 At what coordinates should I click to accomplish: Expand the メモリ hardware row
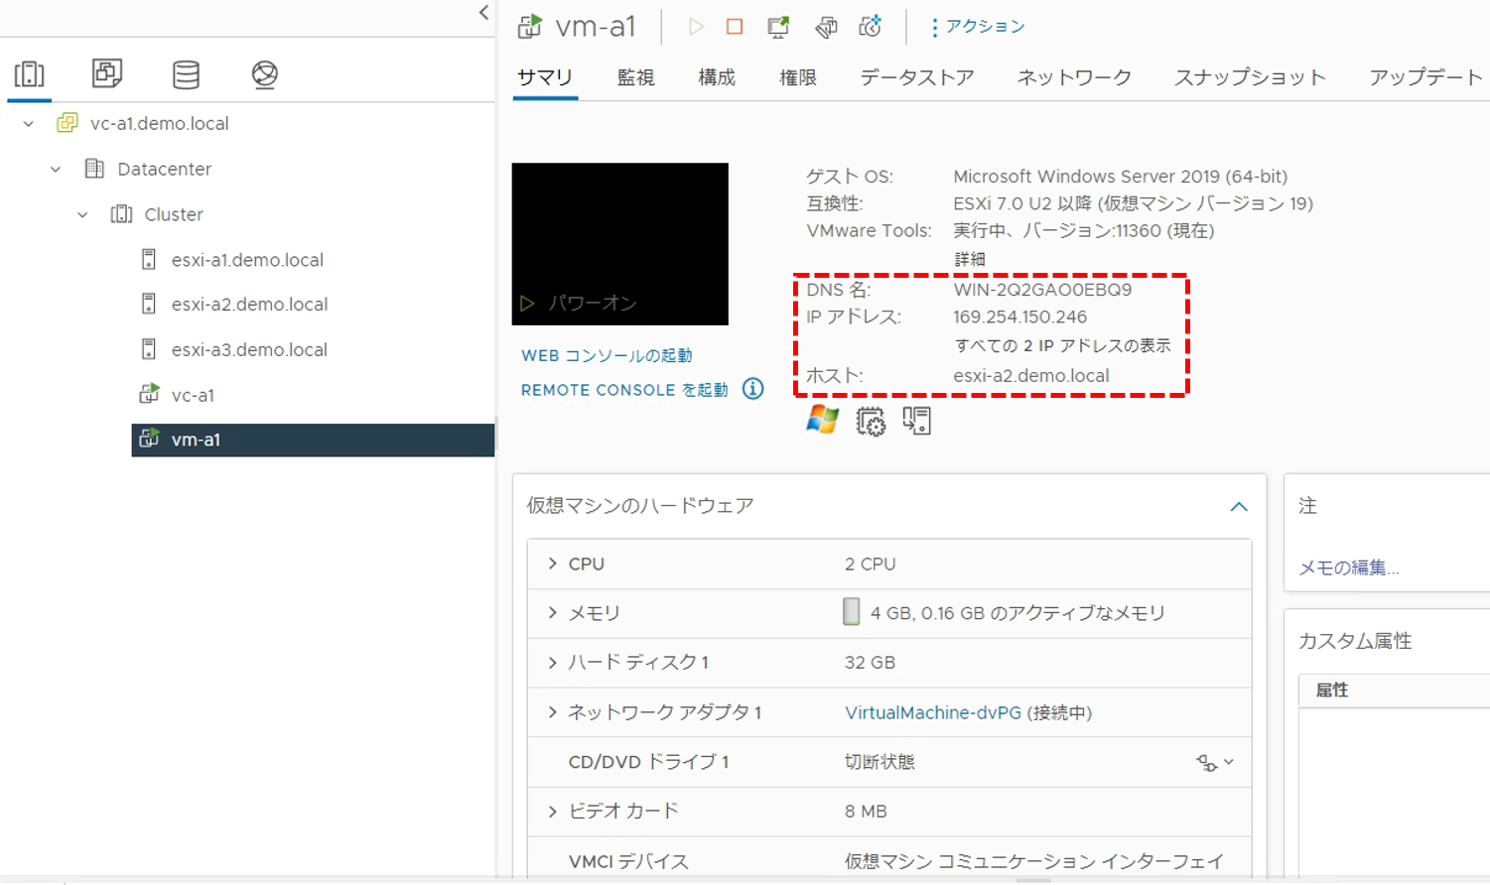tap(552, 613)
